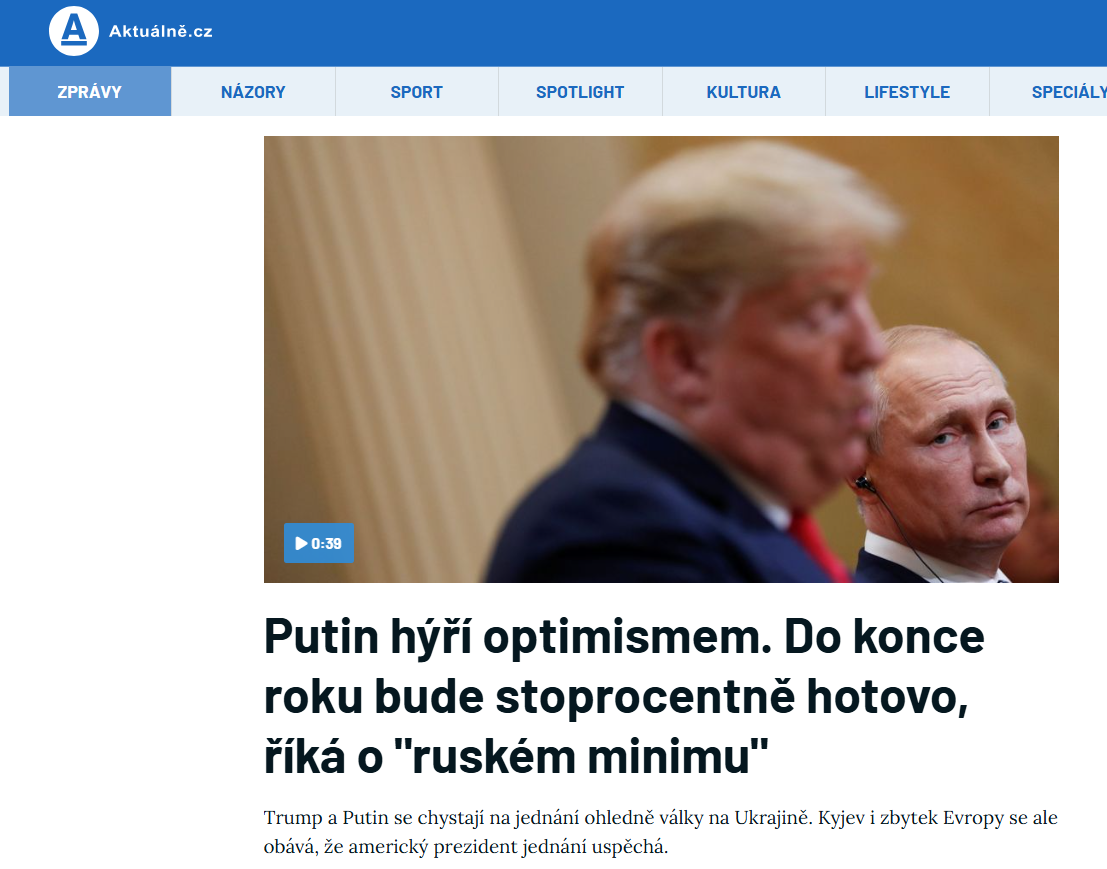
Task: Click the play triangle icon on the video badge
Action: click(x=301, y=543)
